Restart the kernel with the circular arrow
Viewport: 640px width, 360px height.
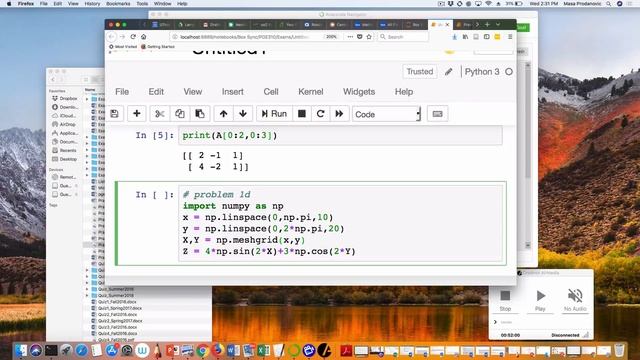click(x=320, y=114)
